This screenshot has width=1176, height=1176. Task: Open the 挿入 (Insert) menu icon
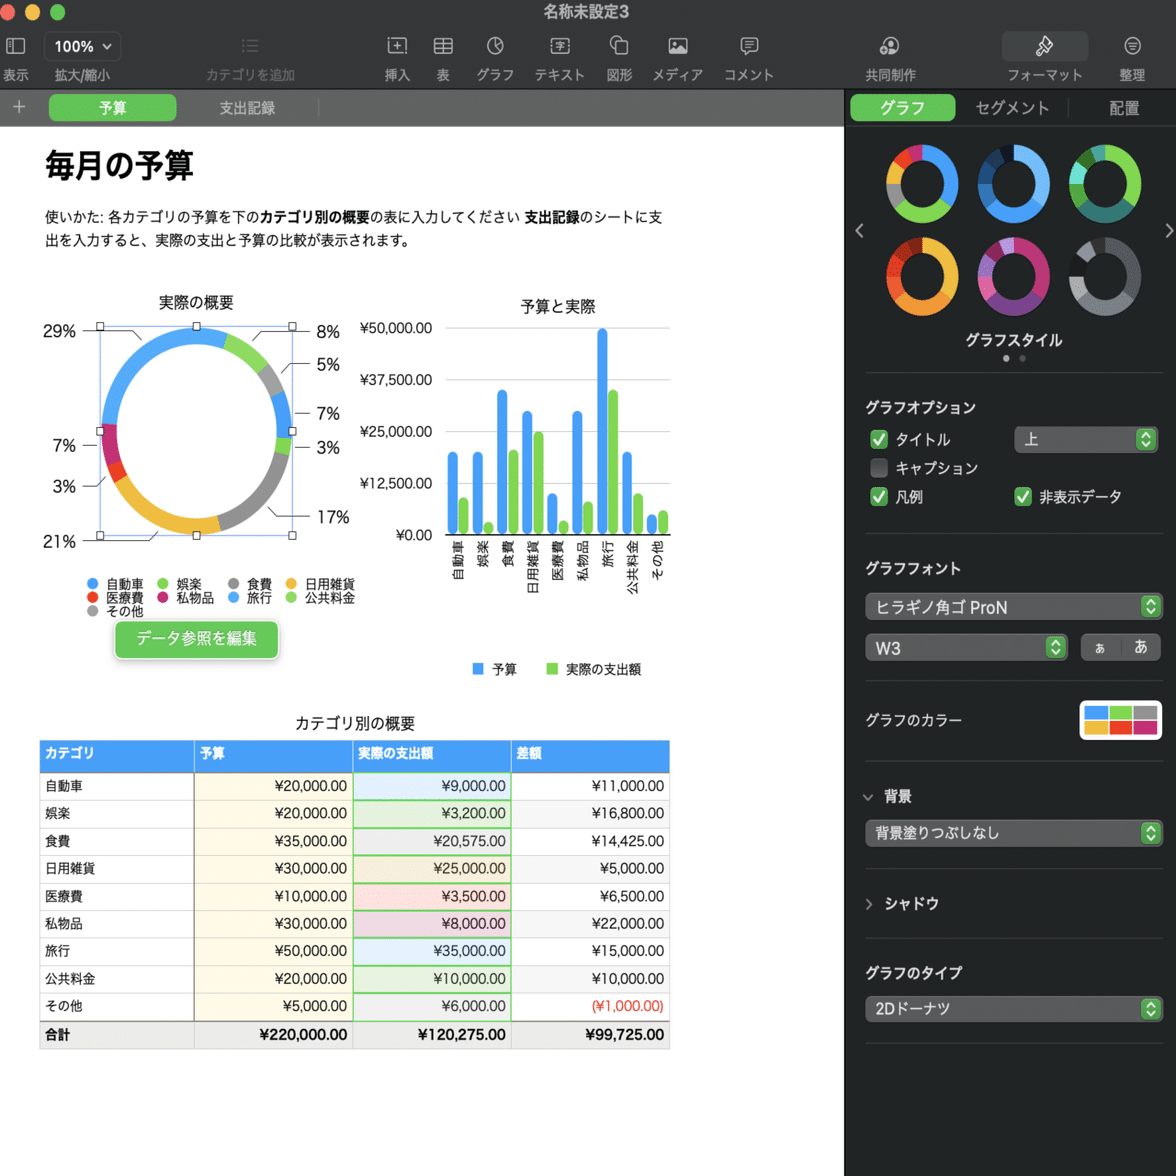[x=397, y=46]
